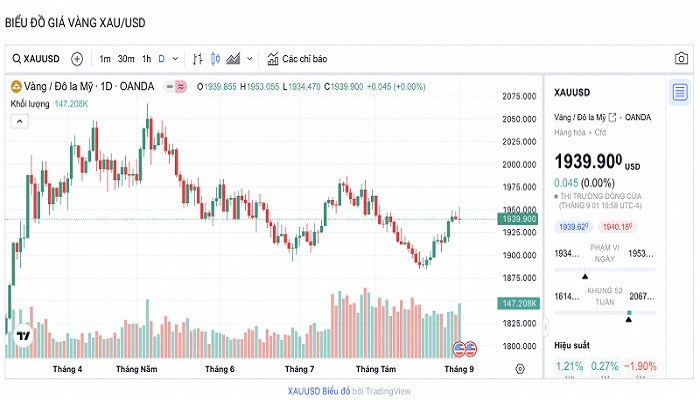The image size is (700, 400).
Task: Take a chart snapshot with camera icon
Action: pyautogui.click(x=681, y=59)
